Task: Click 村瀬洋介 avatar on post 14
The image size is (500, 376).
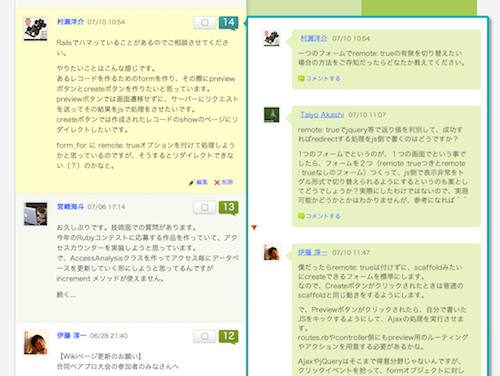Action: coord(35,29)
